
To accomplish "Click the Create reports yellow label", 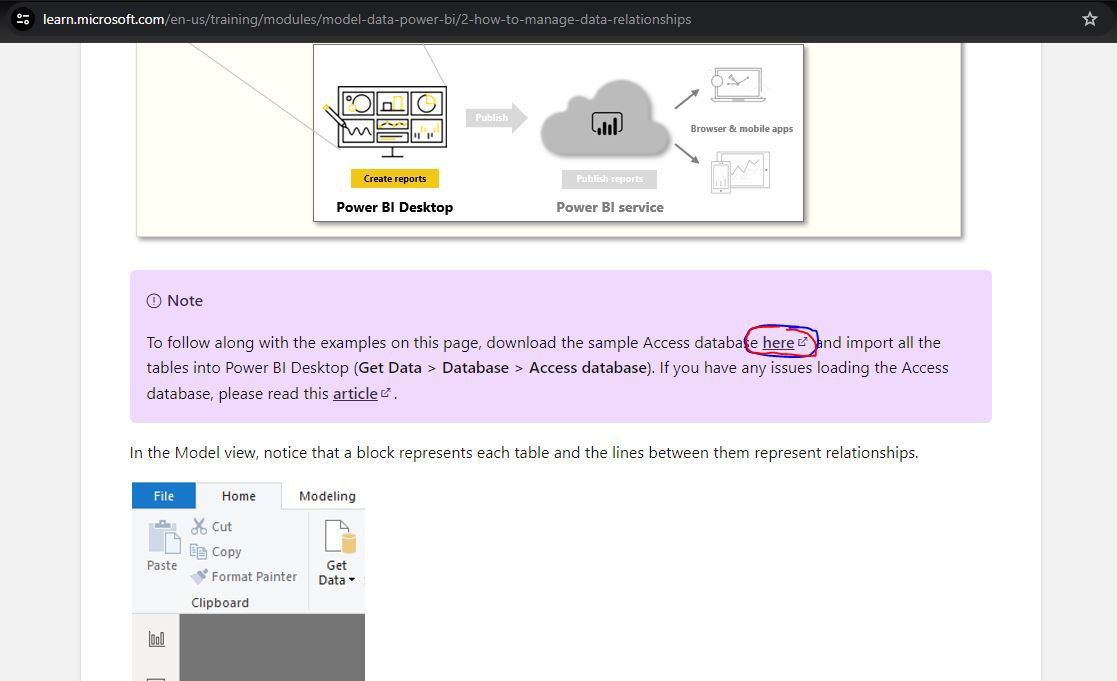I will click(x=395, y=178).
